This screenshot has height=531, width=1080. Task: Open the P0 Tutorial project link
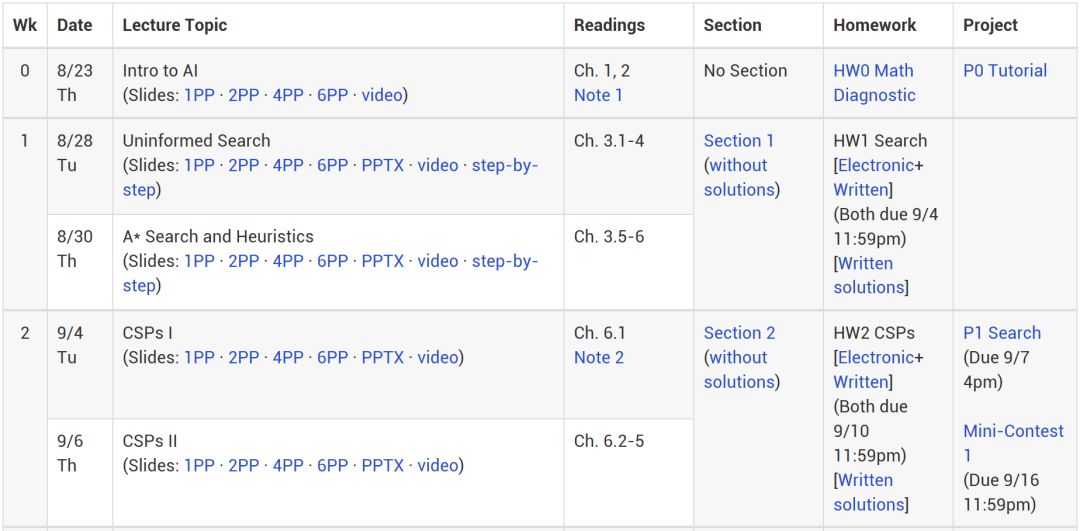pyautogui.click(x=1005, y=70)
